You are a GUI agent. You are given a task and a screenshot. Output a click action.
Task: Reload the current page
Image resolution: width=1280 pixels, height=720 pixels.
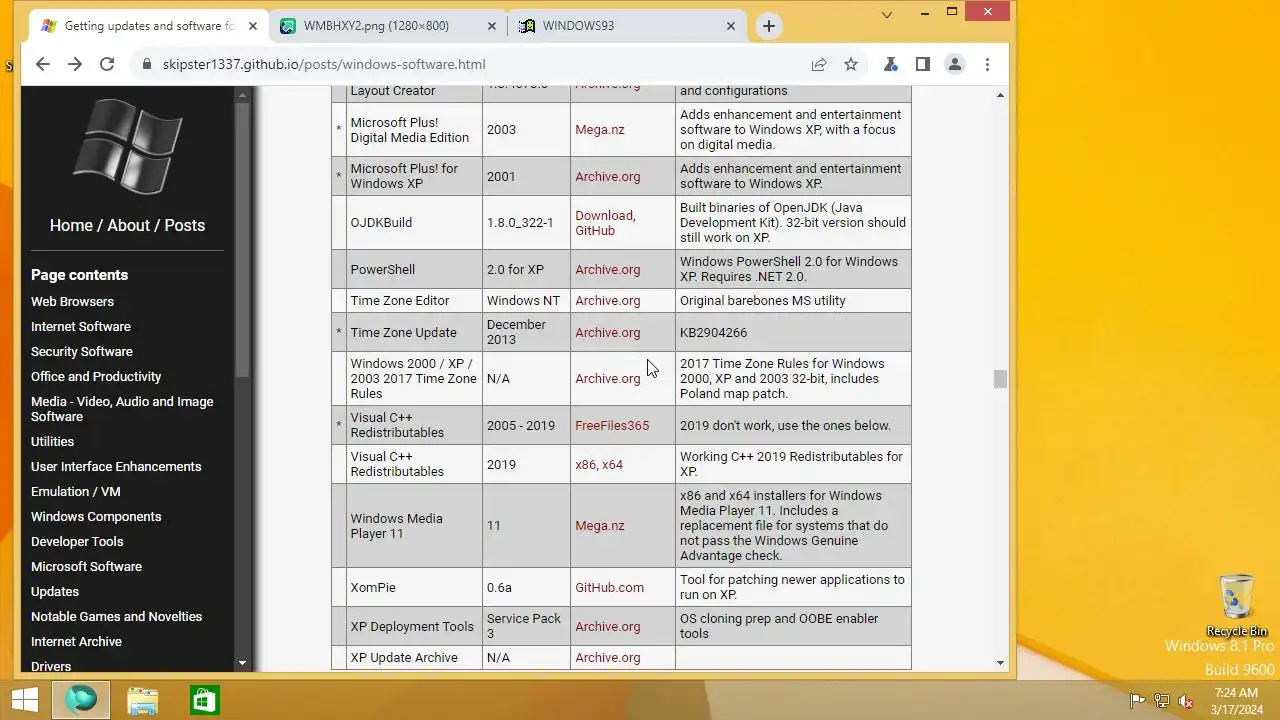[107, 64]
